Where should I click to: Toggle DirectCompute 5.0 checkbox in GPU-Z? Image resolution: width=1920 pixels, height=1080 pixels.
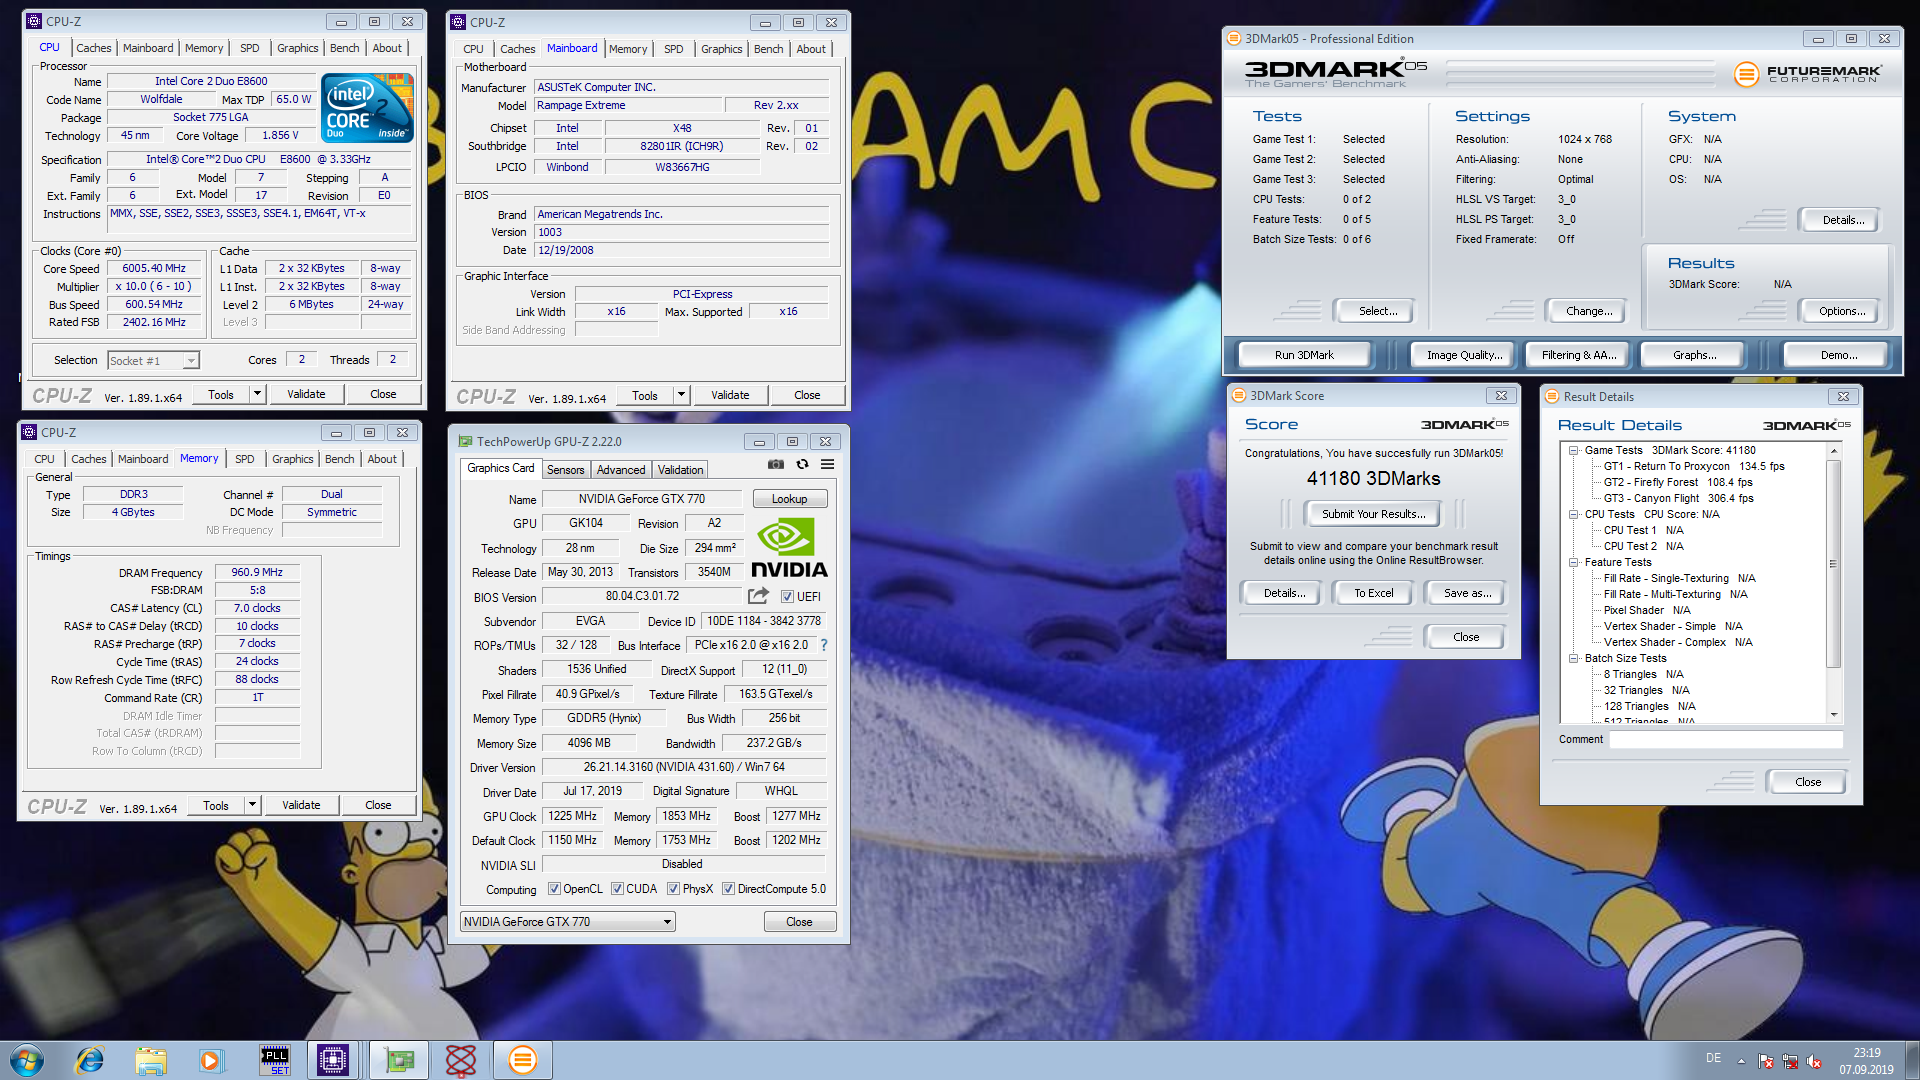(x=729, y=889)
